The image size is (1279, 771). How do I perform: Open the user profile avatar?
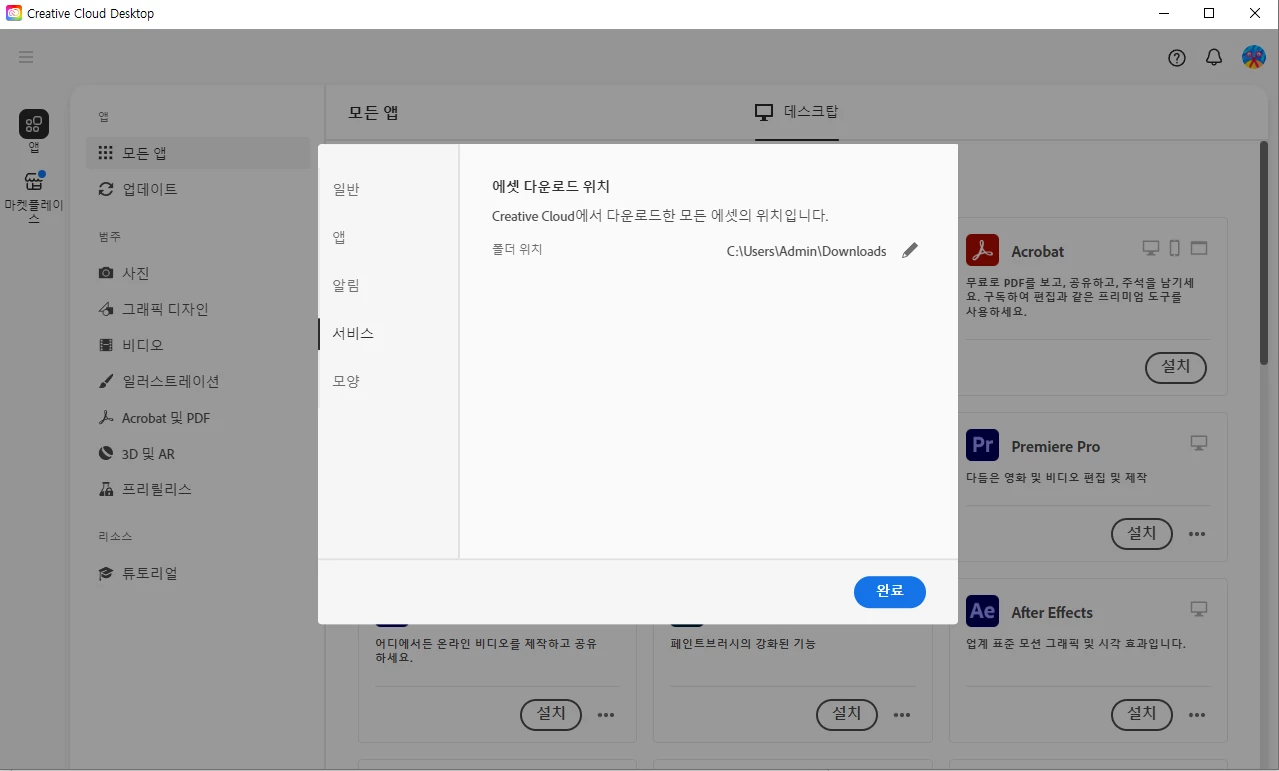(x=1254, y=57)
